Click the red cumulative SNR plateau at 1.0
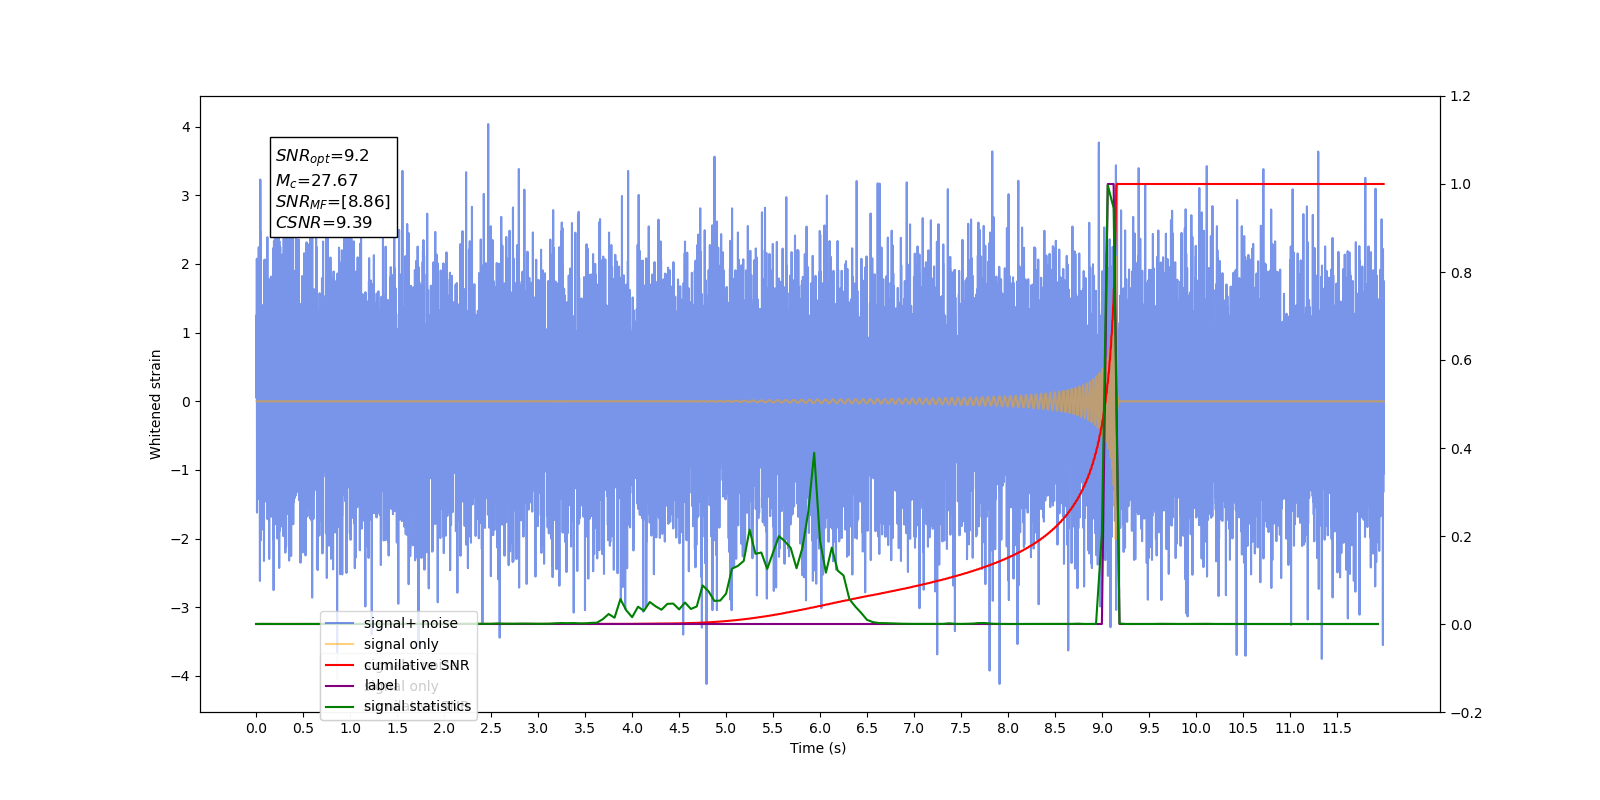The image size is (1600, 800). pos(1250,184)
